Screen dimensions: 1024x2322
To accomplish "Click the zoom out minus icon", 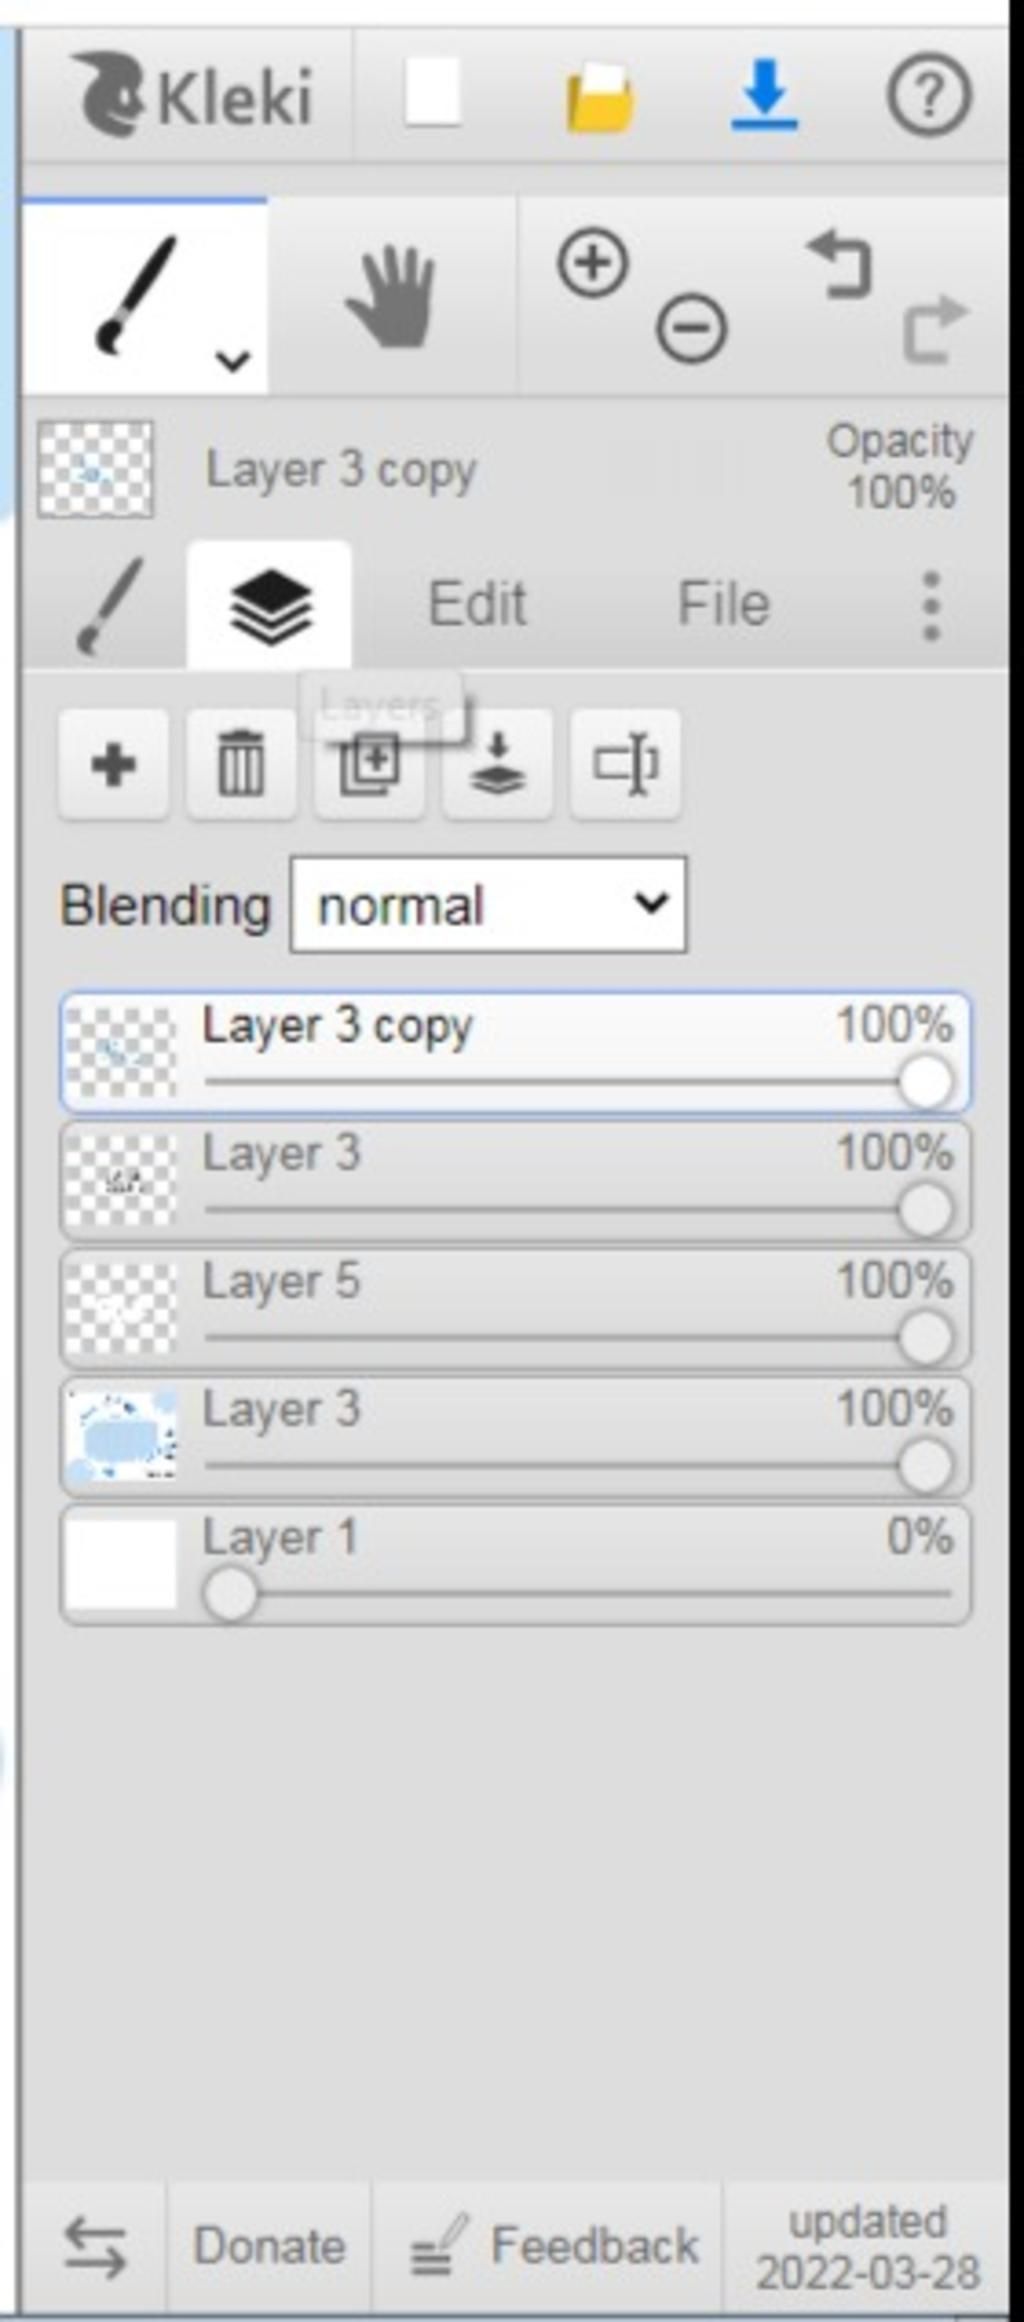I will click(691, 328).
